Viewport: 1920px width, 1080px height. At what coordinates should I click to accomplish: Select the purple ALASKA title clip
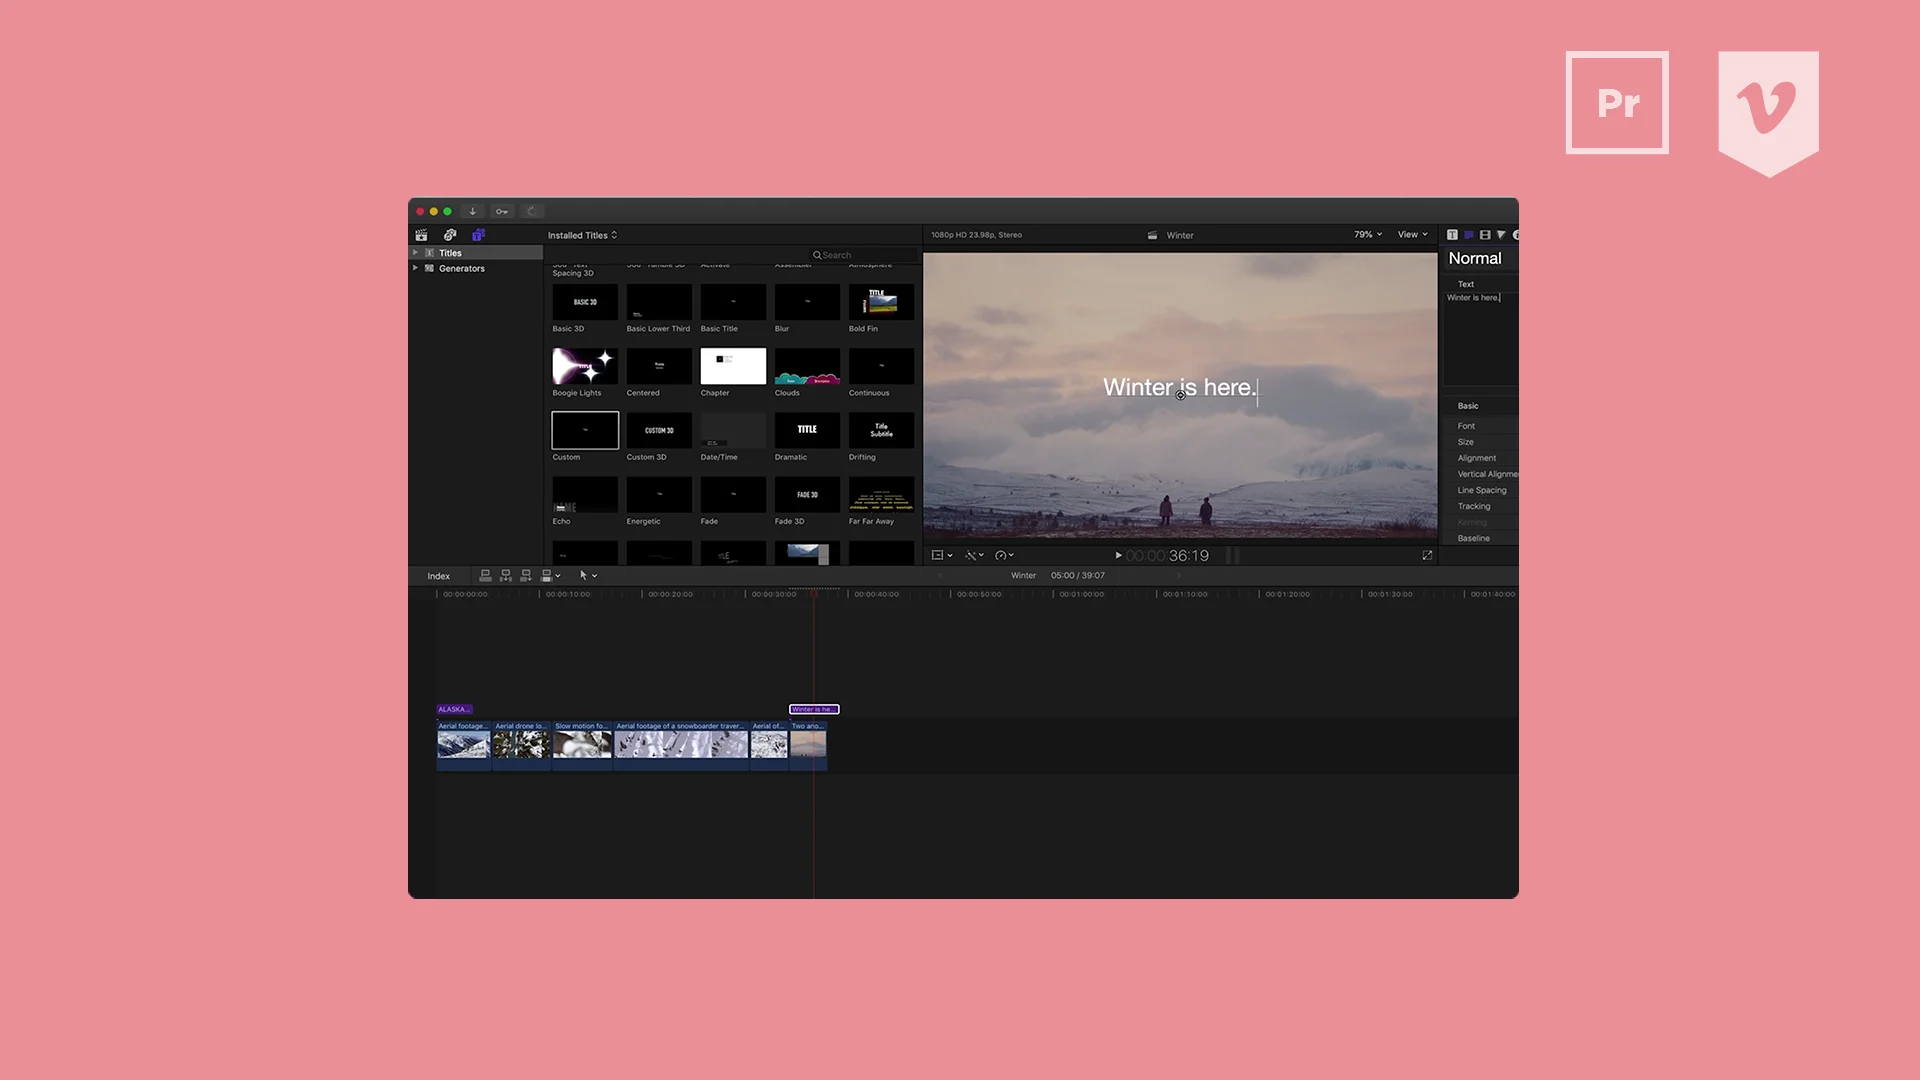click(x=454, y=709)
